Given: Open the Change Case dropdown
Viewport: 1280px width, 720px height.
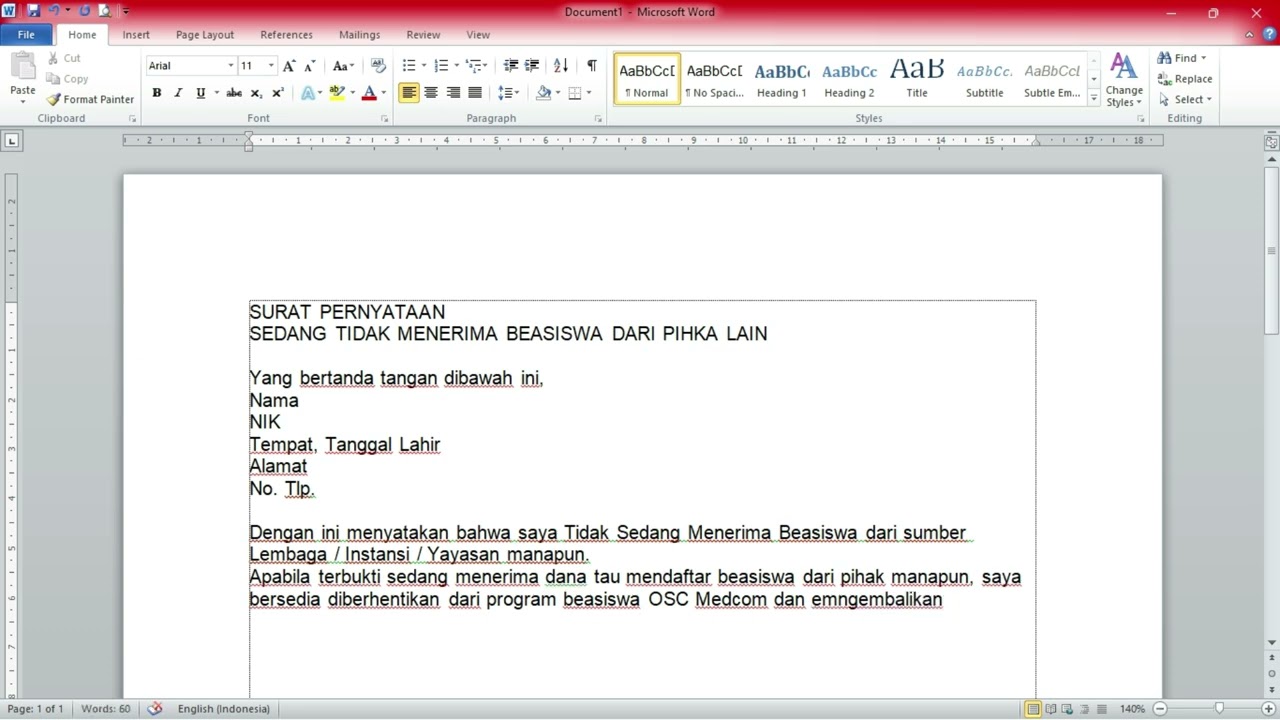Looking at the screenshot, I should coord(343,66).
